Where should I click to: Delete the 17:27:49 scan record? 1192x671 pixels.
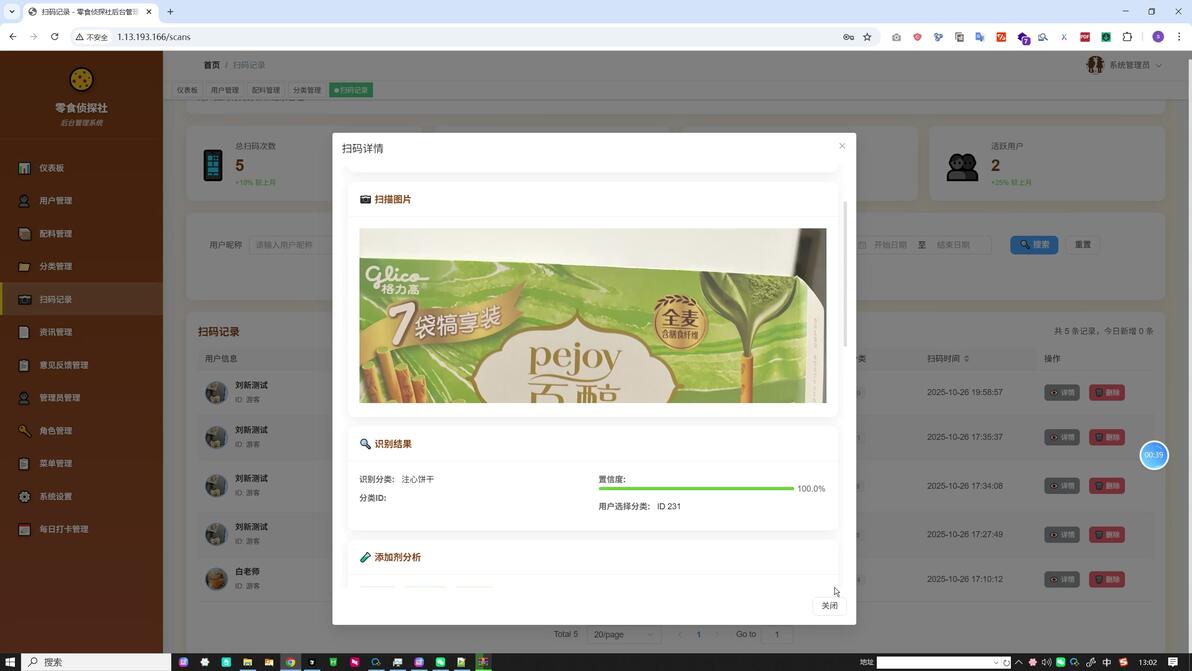[x=1107, y=534]
